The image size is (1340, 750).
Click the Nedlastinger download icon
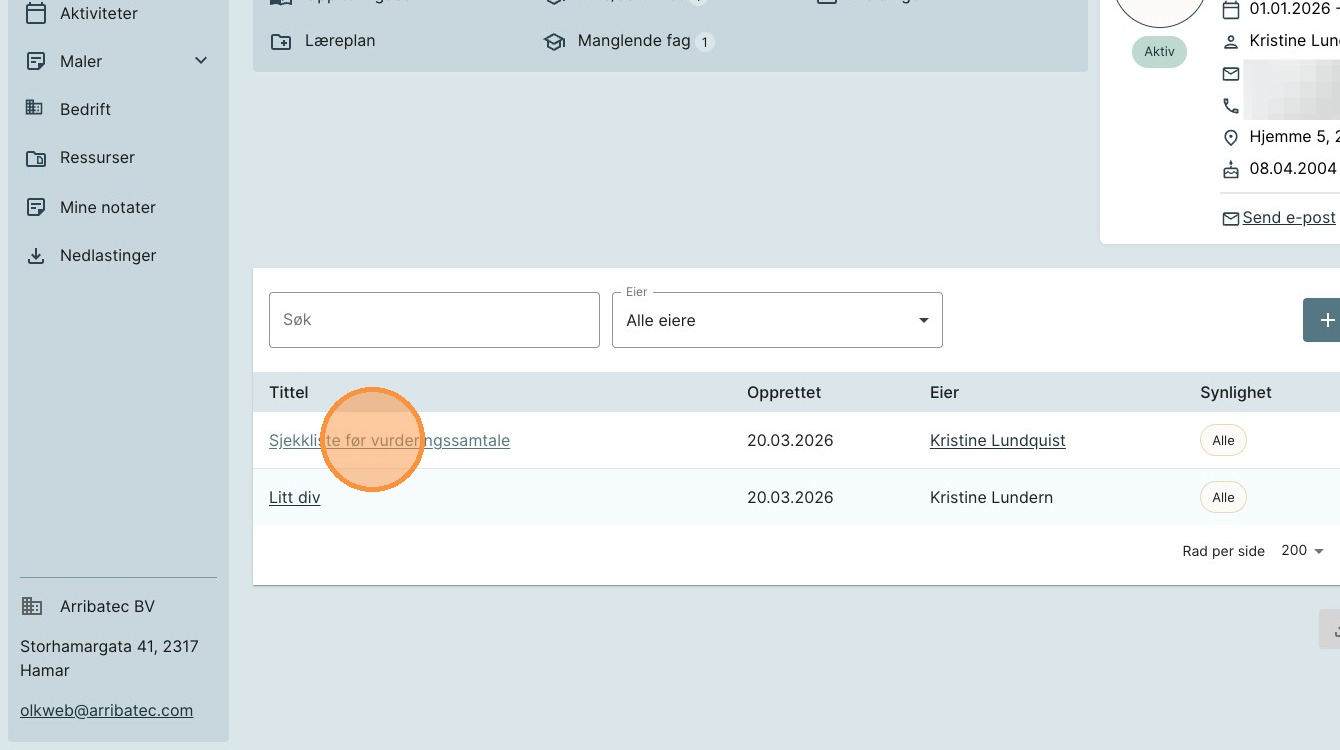[x=35, y=256]
